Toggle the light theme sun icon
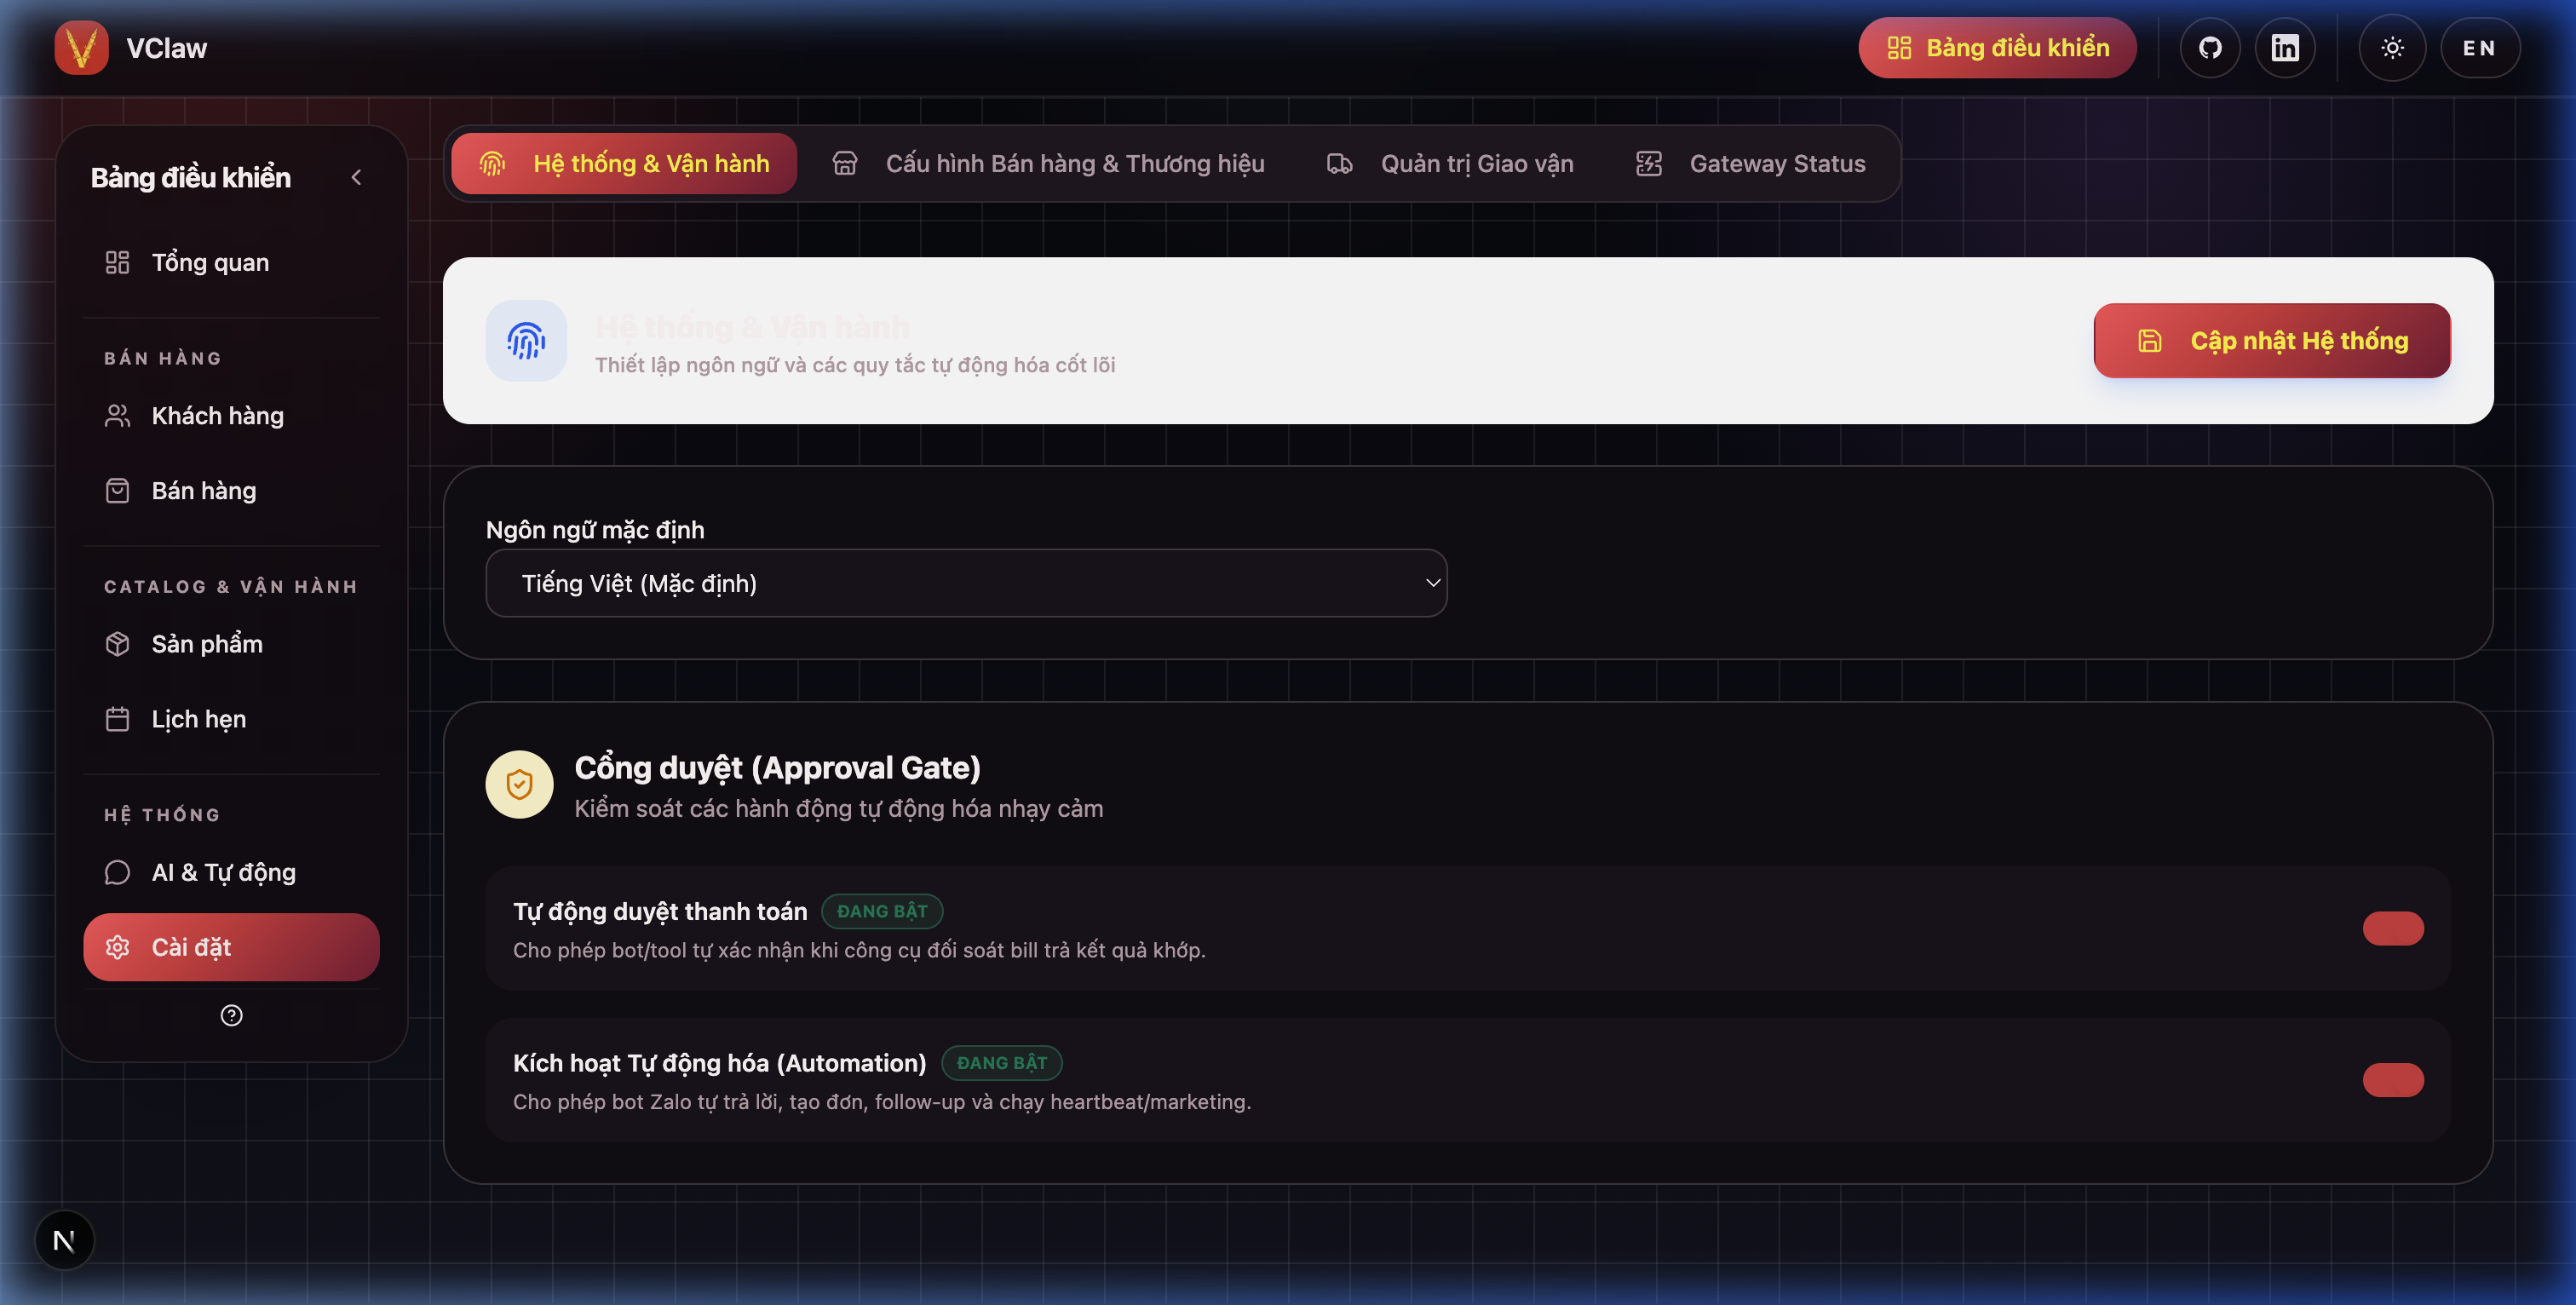This screenshot has height=1305, width=2576. (x=2392, y=48)
